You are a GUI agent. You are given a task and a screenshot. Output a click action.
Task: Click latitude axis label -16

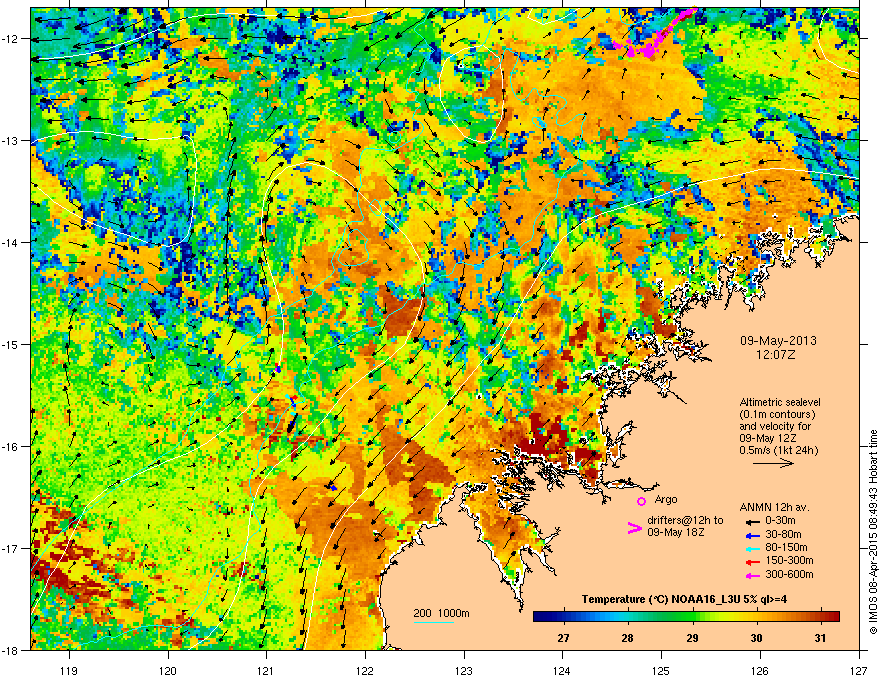click(x=11, y=447)
